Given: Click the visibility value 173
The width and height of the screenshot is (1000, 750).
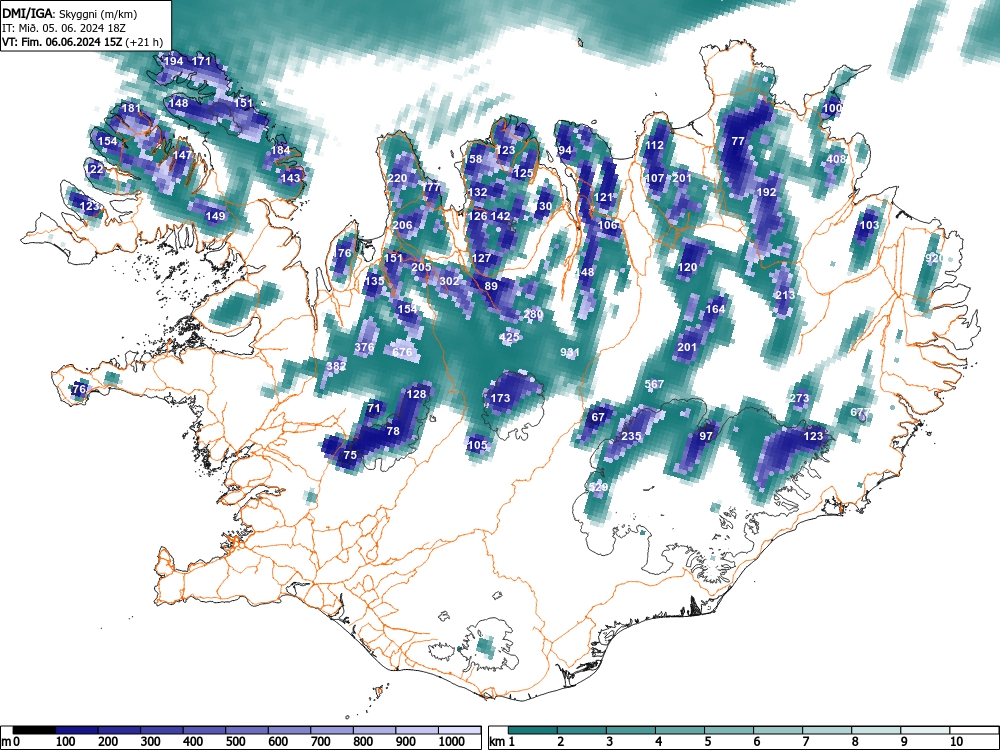Looking at the screenshot, I should [500, 398].
